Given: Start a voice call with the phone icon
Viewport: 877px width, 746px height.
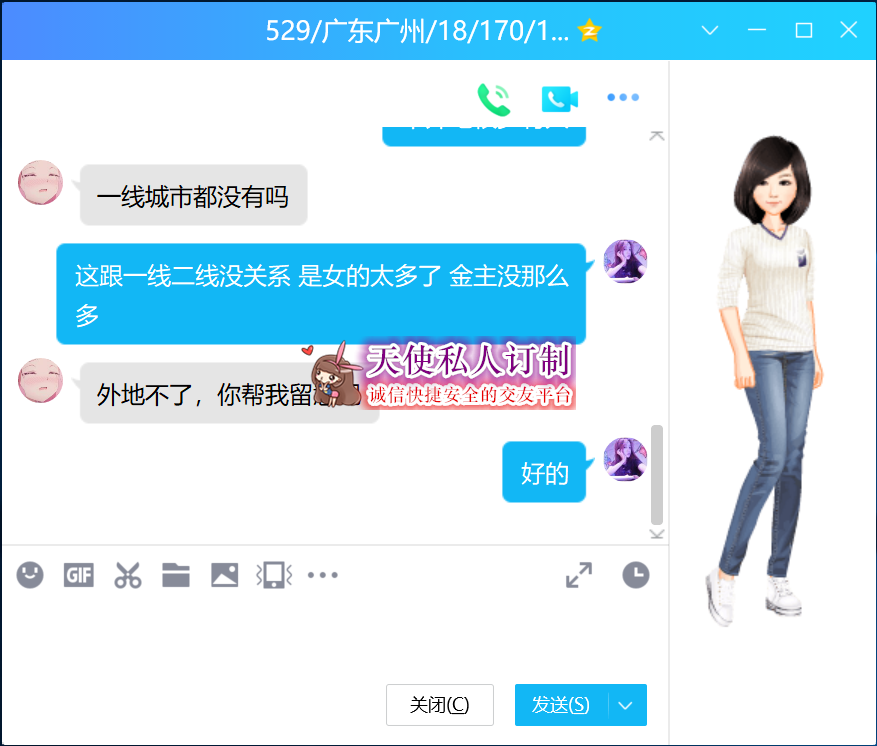Looking at the screenshot, I should pyautogui.click(x=493, y=98).
